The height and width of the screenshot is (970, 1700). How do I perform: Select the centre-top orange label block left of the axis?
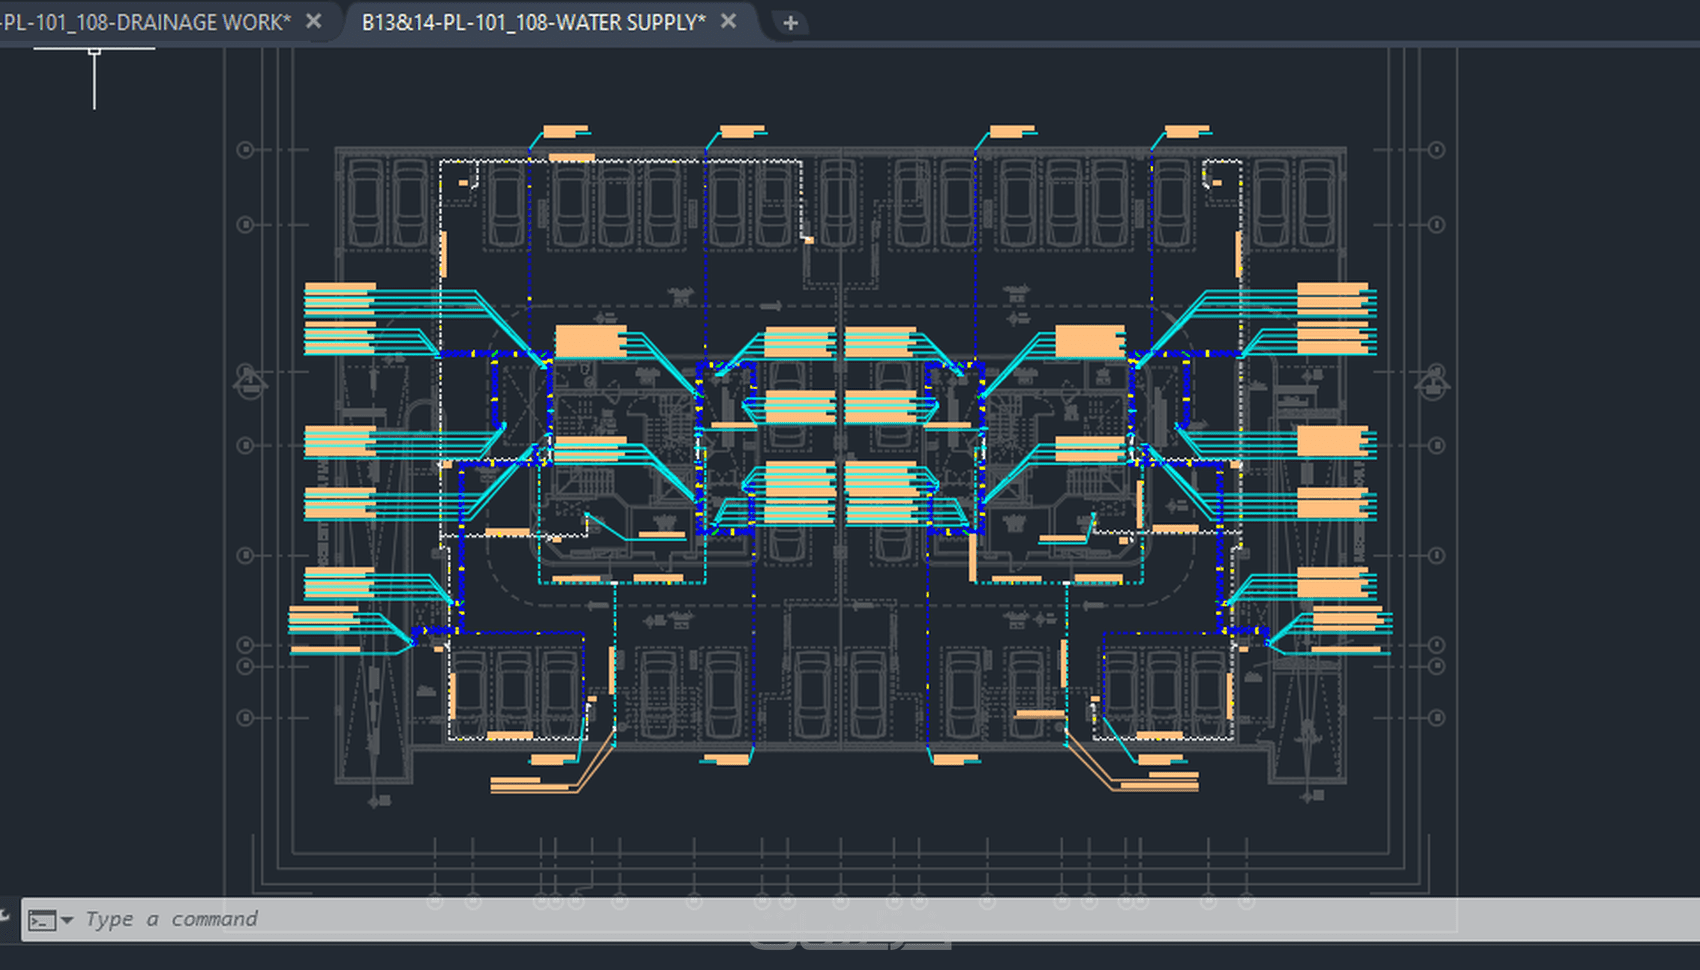800,343
